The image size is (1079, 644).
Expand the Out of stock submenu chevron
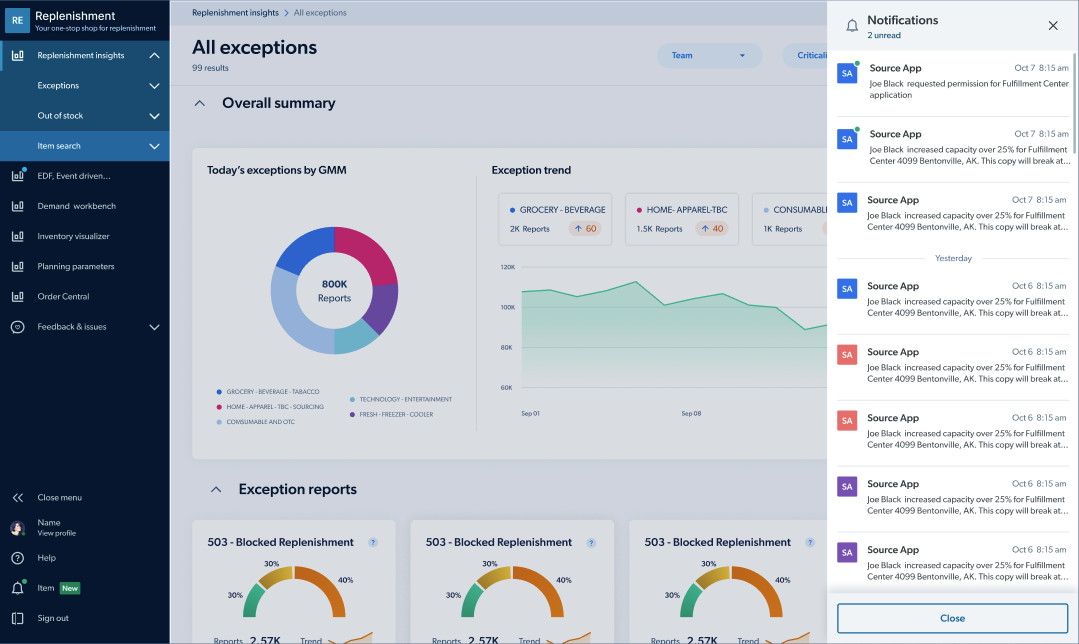(154, 116)
